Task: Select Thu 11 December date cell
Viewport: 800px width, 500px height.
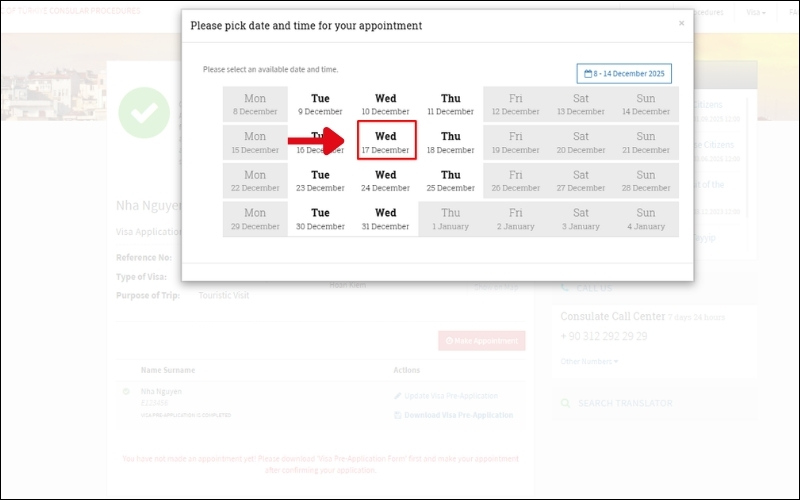Action: coord(451,105)
